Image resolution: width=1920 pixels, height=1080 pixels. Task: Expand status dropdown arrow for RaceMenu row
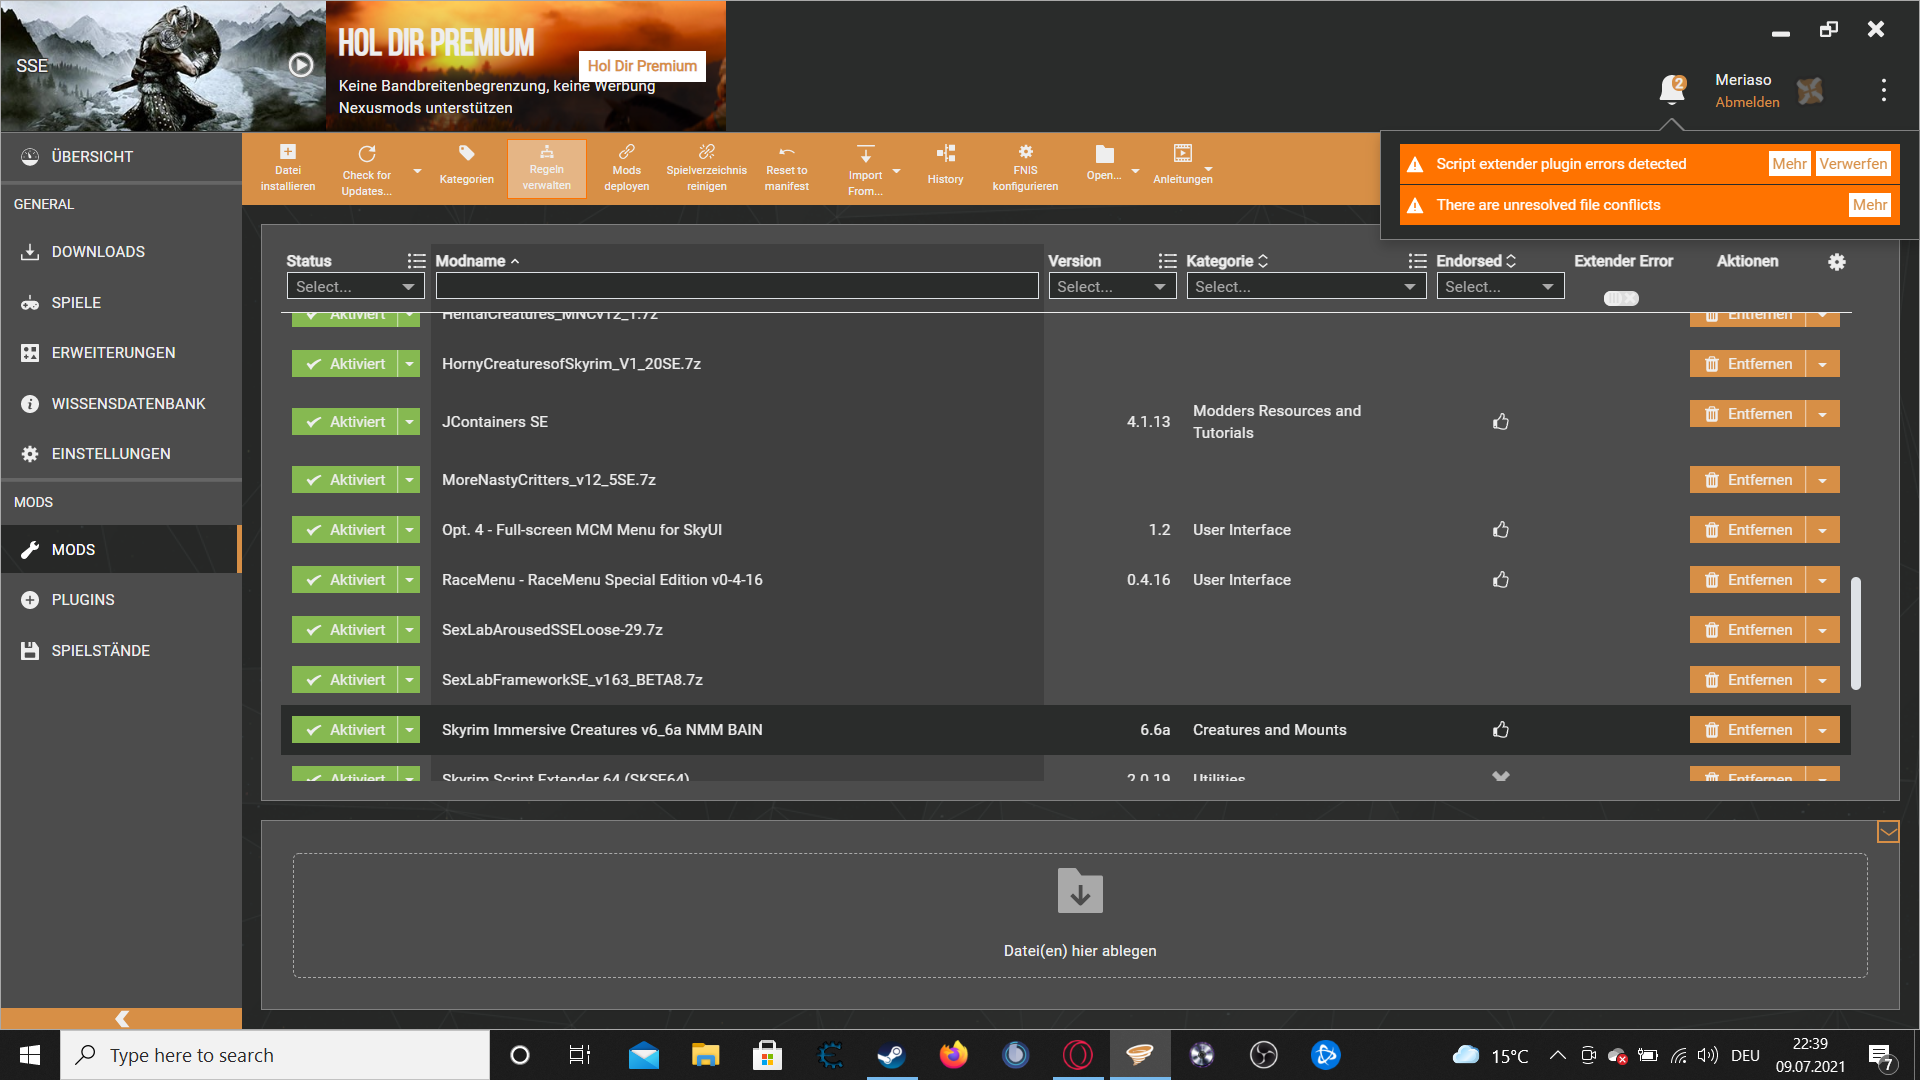pyautogui.click(x=409, y=580)
